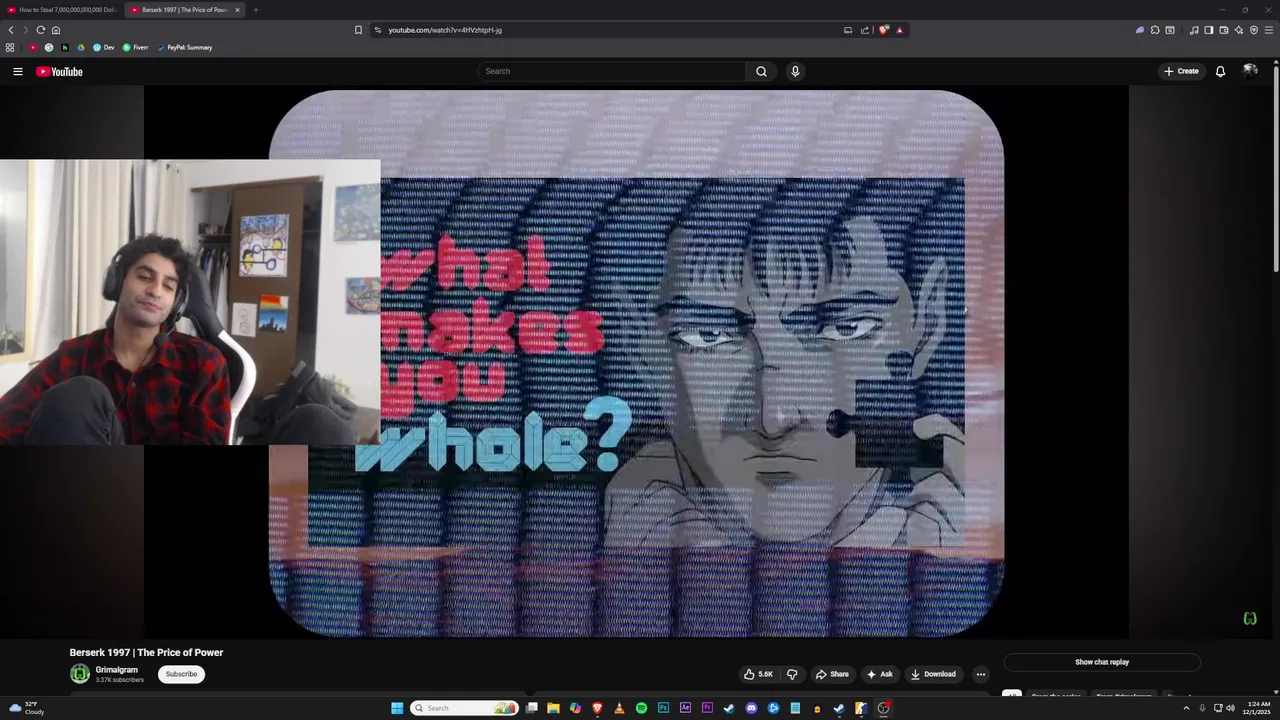The width and height of the screenshot is (1280, 720).
Task: Open Windows Start menu
Action: tap(397, 708)
